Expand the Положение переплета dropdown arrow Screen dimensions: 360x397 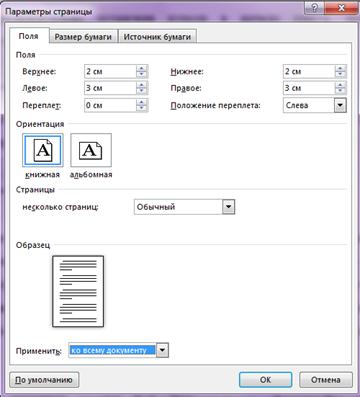(x=340, y=105)
